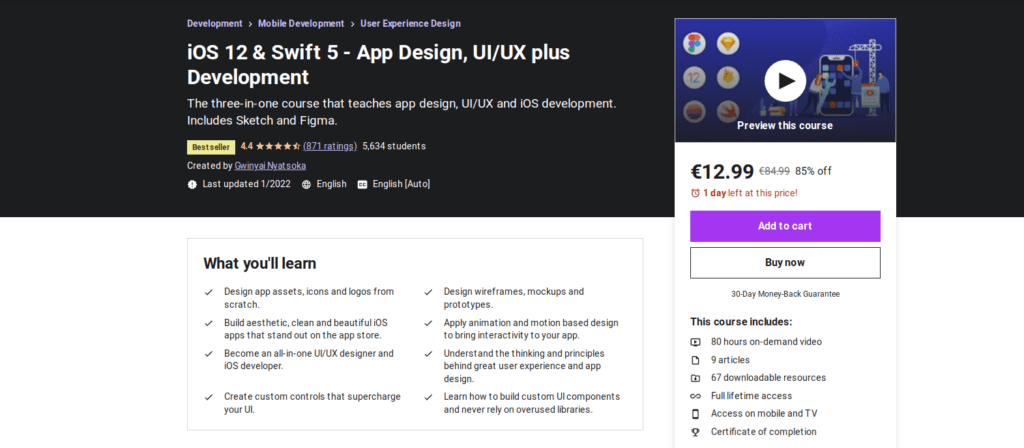The image size is (1024, 448).
Task: Click checkmark beside Design wireframes item
Action: click(428, 292)
